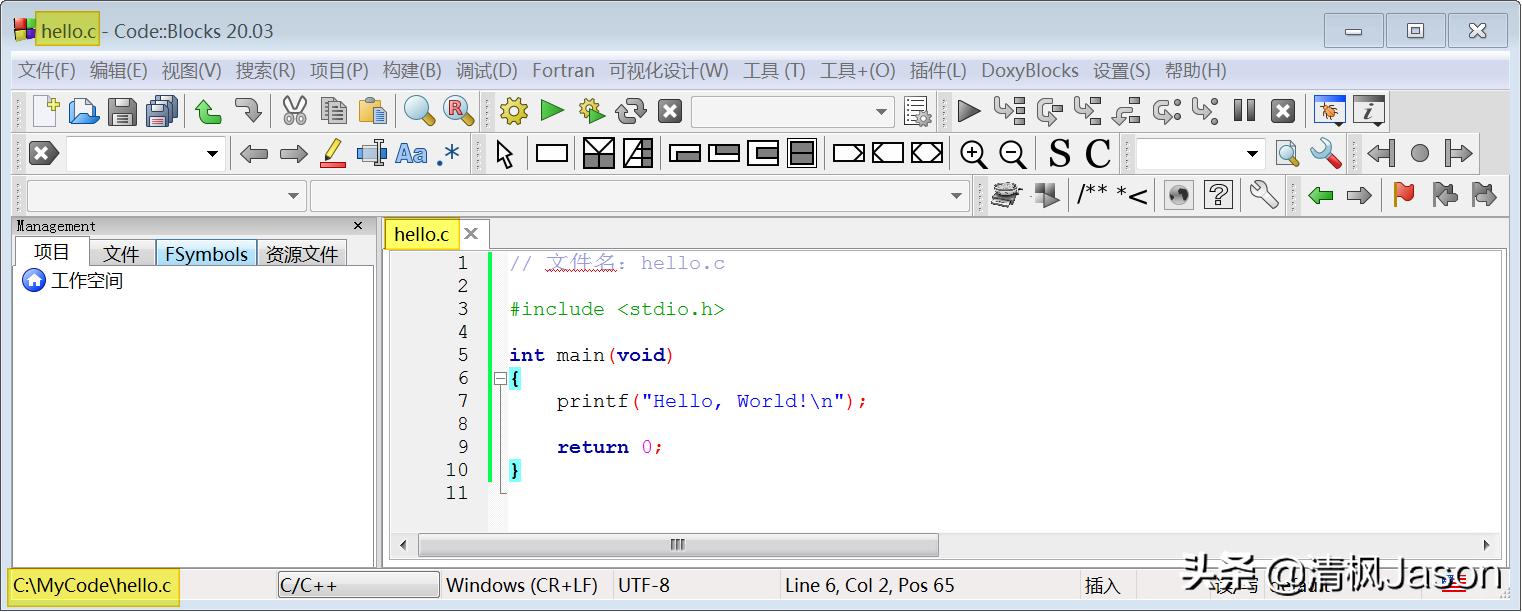Viewport: 1522px width, 612px height.
Task: Pause the debugger with the pause icon
Action: click(1245, 111)
